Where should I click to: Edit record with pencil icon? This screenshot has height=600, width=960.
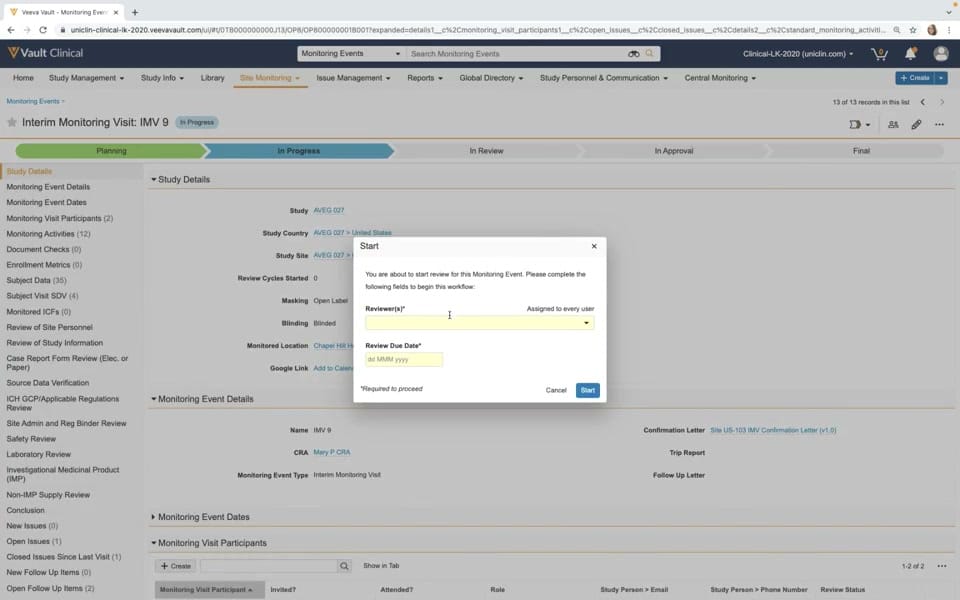point(917,124)
